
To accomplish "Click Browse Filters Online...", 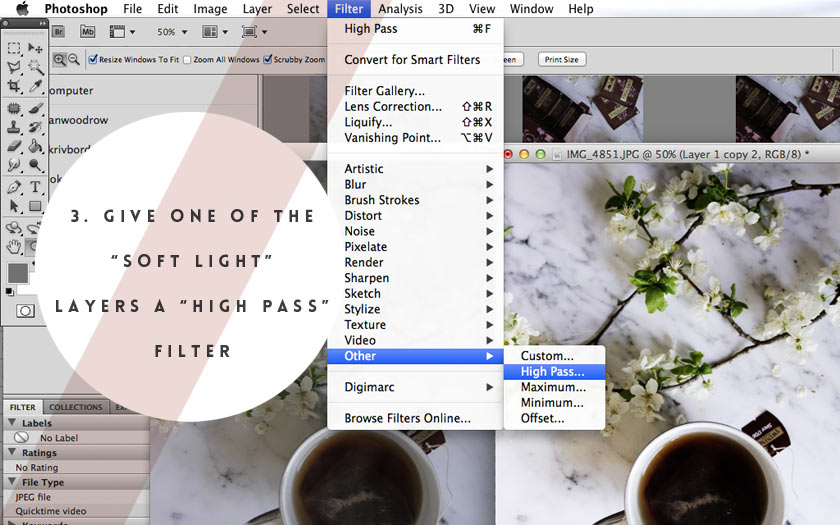I will [x=415, y=418].
